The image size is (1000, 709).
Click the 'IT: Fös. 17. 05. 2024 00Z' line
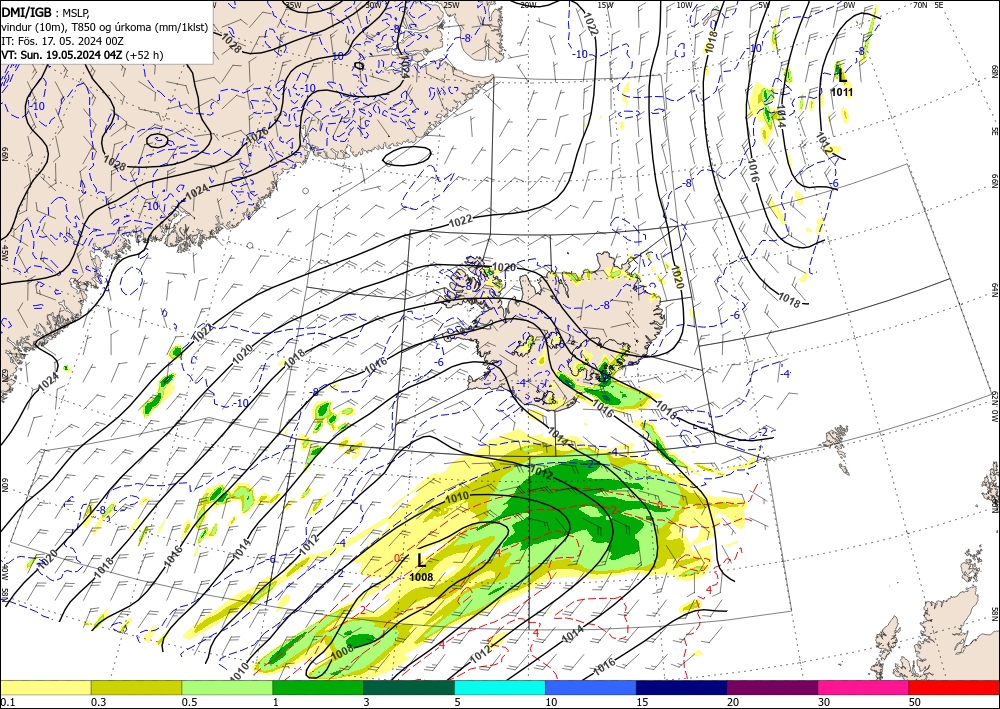[x=62, y=41]
